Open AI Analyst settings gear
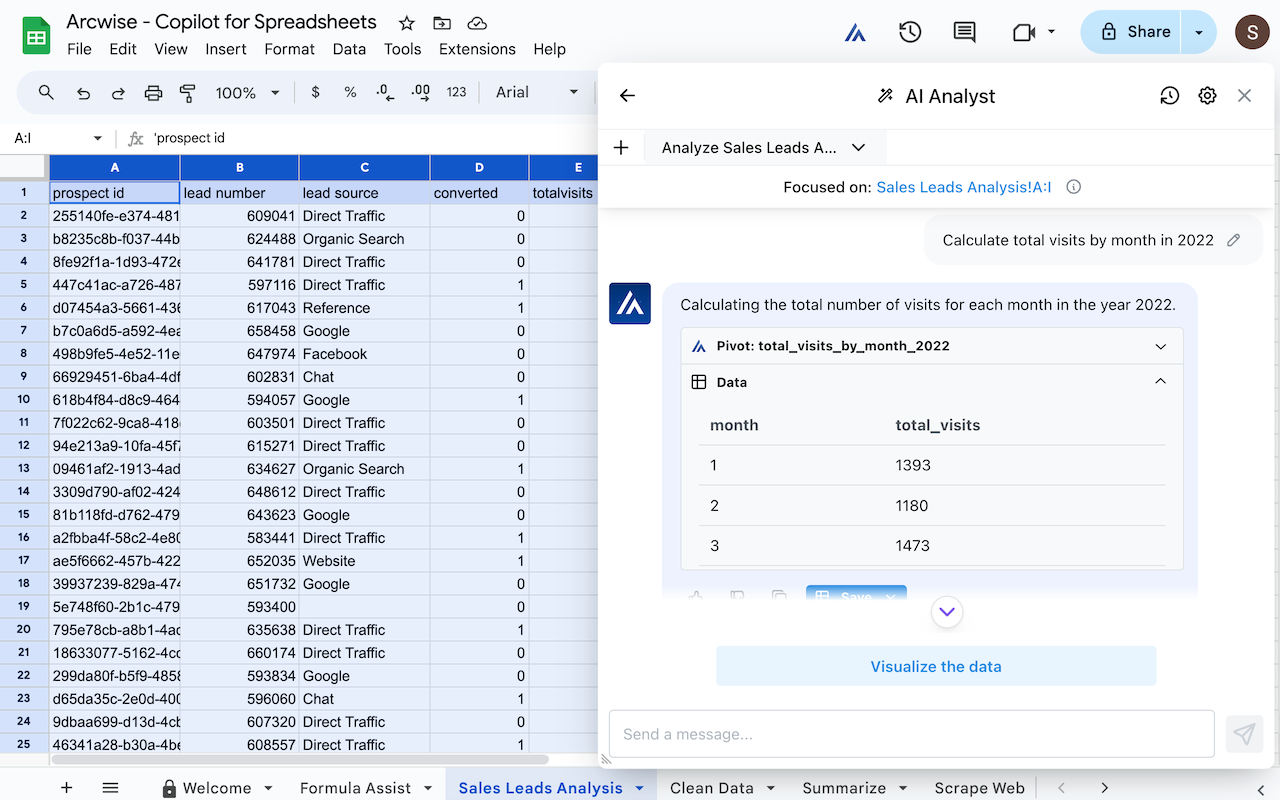This screenshot has height=800, width=1280. 1207,95
